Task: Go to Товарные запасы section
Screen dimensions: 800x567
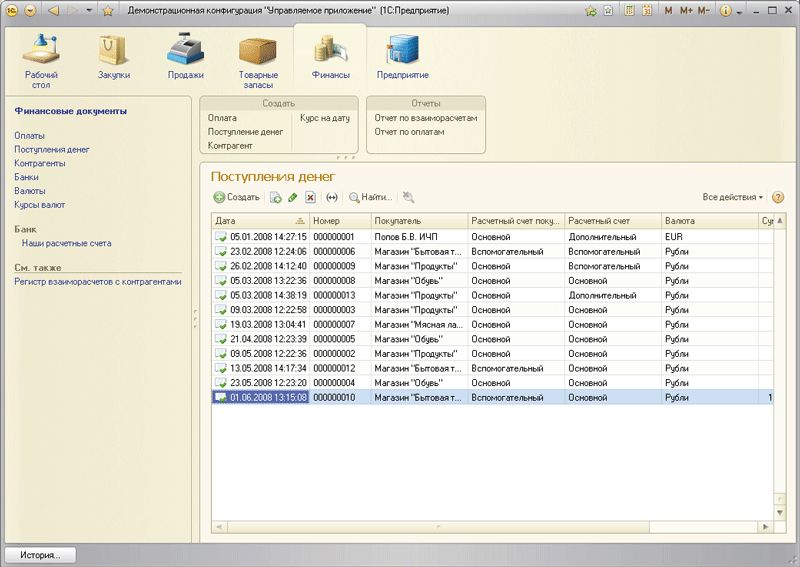Action: (x=258, y=59)
